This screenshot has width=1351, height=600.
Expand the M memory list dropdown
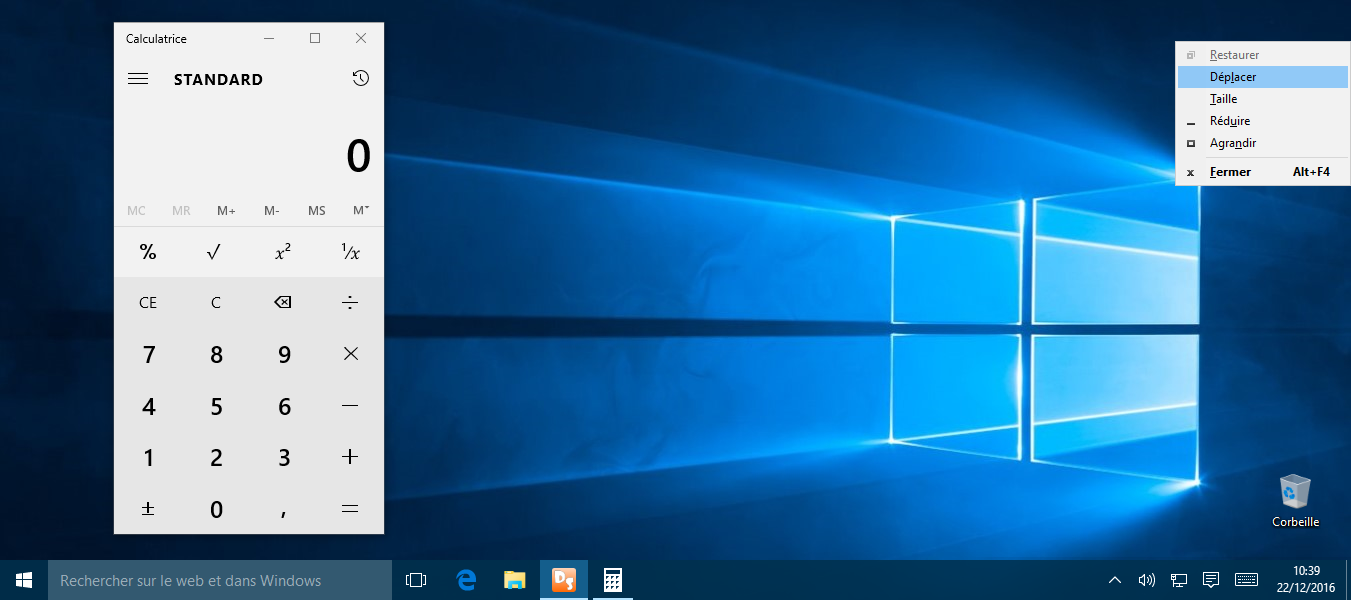(361, 211)
